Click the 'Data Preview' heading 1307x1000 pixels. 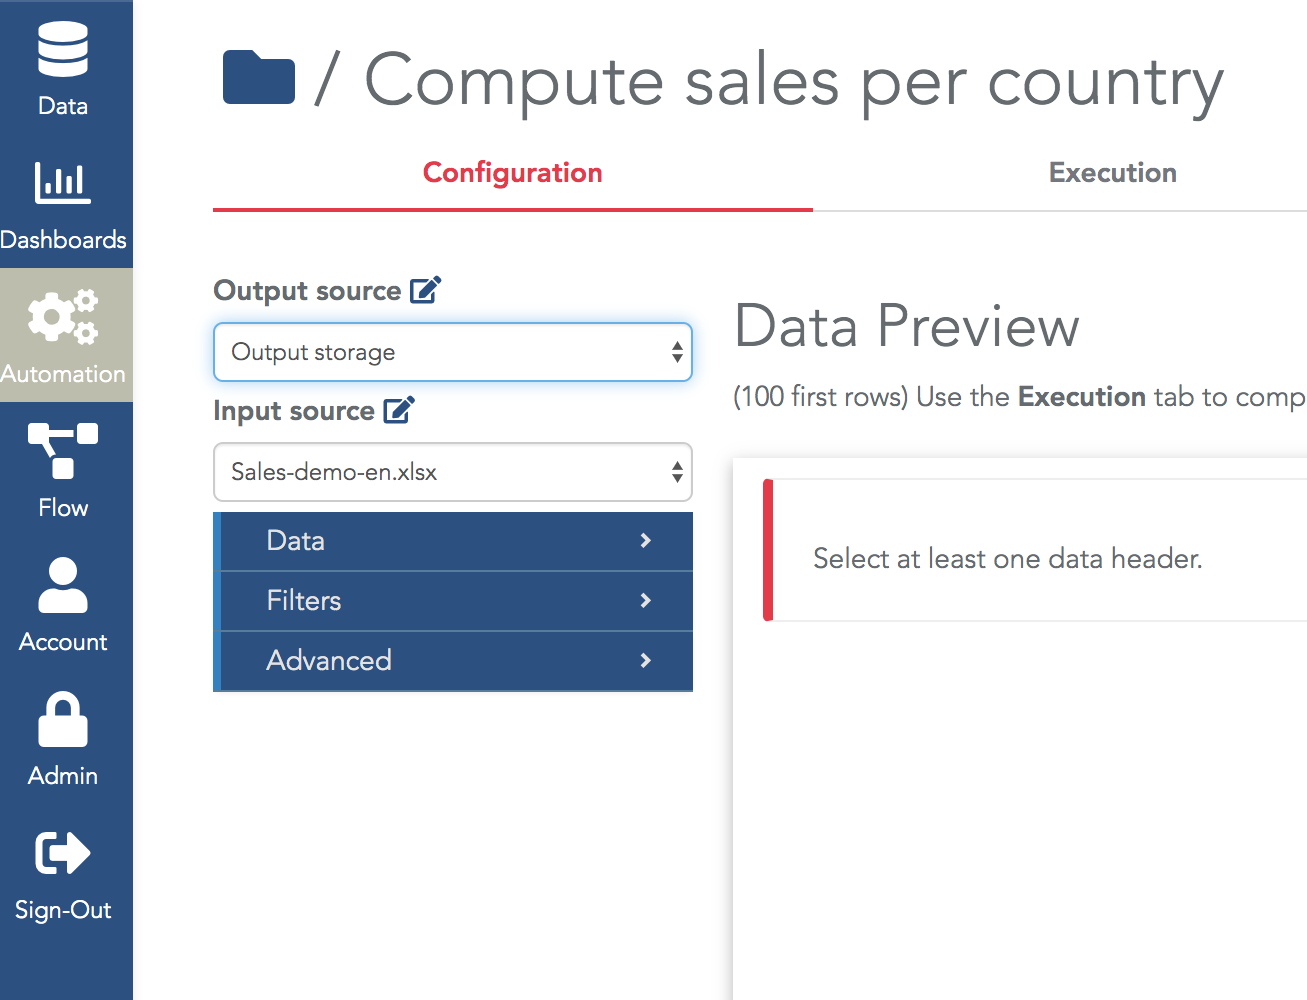click(x=907, y=326)
